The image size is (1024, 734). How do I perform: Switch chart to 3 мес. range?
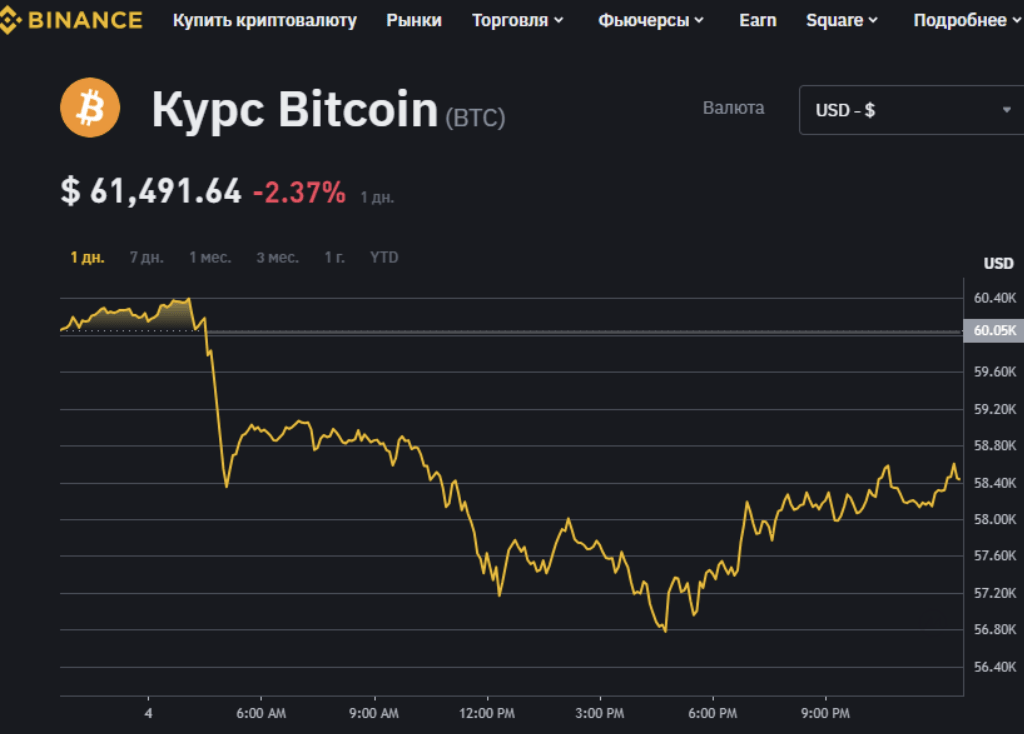click(x=278, y=257)
